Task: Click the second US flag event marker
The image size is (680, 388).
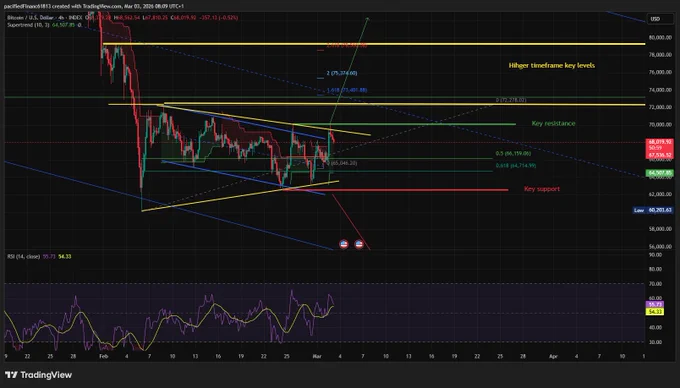Action: 359,244
